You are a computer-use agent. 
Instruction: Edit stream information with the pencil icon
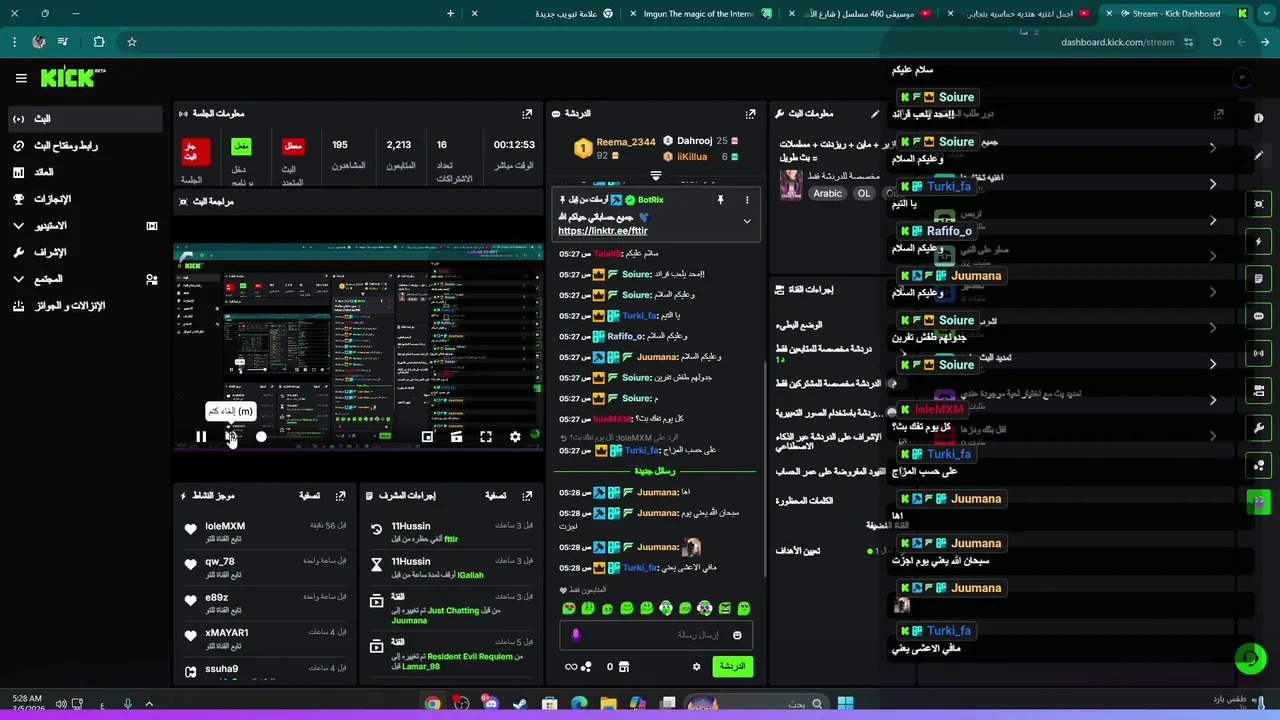(875, 114)
